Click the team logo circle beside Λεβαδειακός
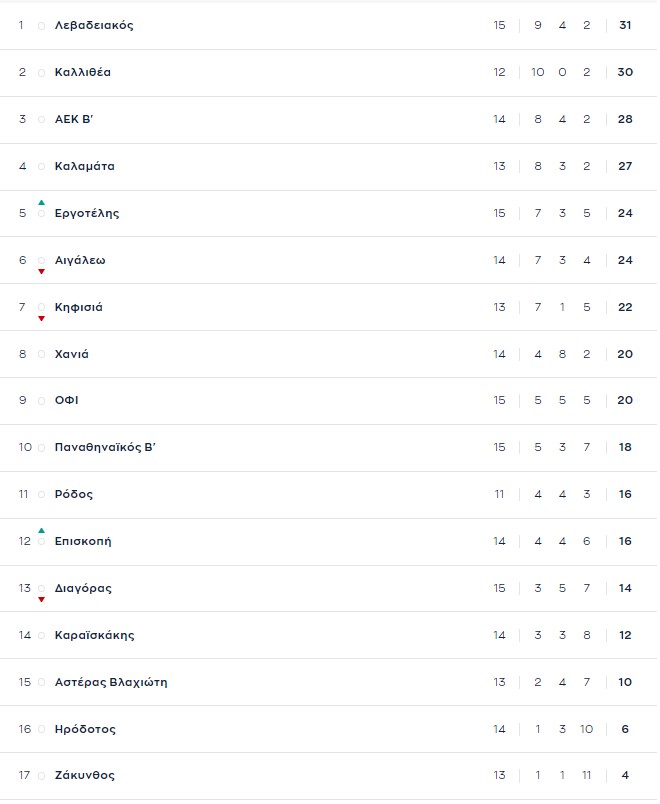Viewport: 660px width, 804px height. pyautogui.click(x=42, y=26)
